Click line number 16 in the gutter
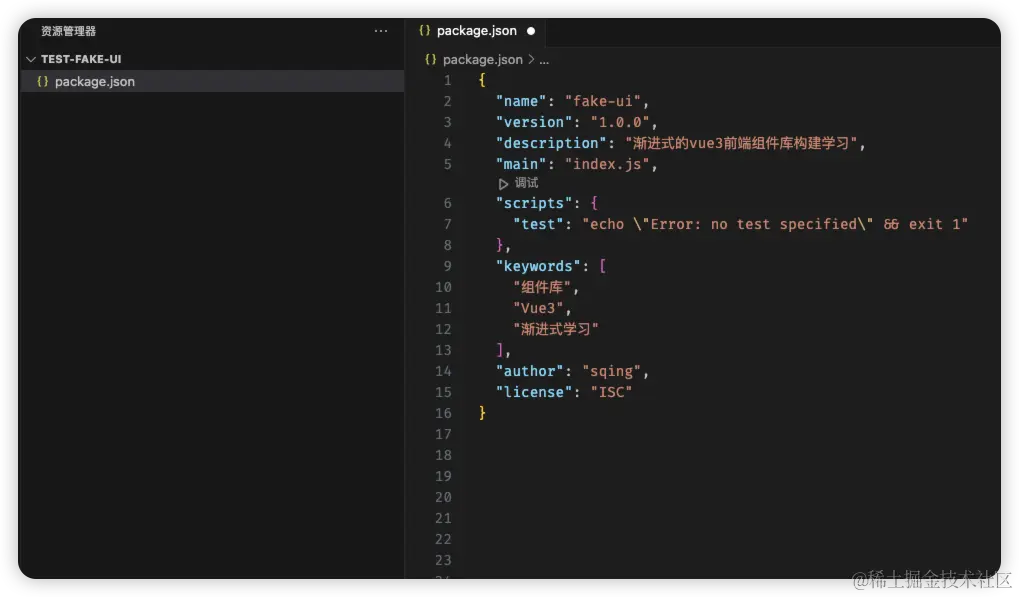This screenshot has width=1019, height=597. pyautogui.click(x=443, y=413)
